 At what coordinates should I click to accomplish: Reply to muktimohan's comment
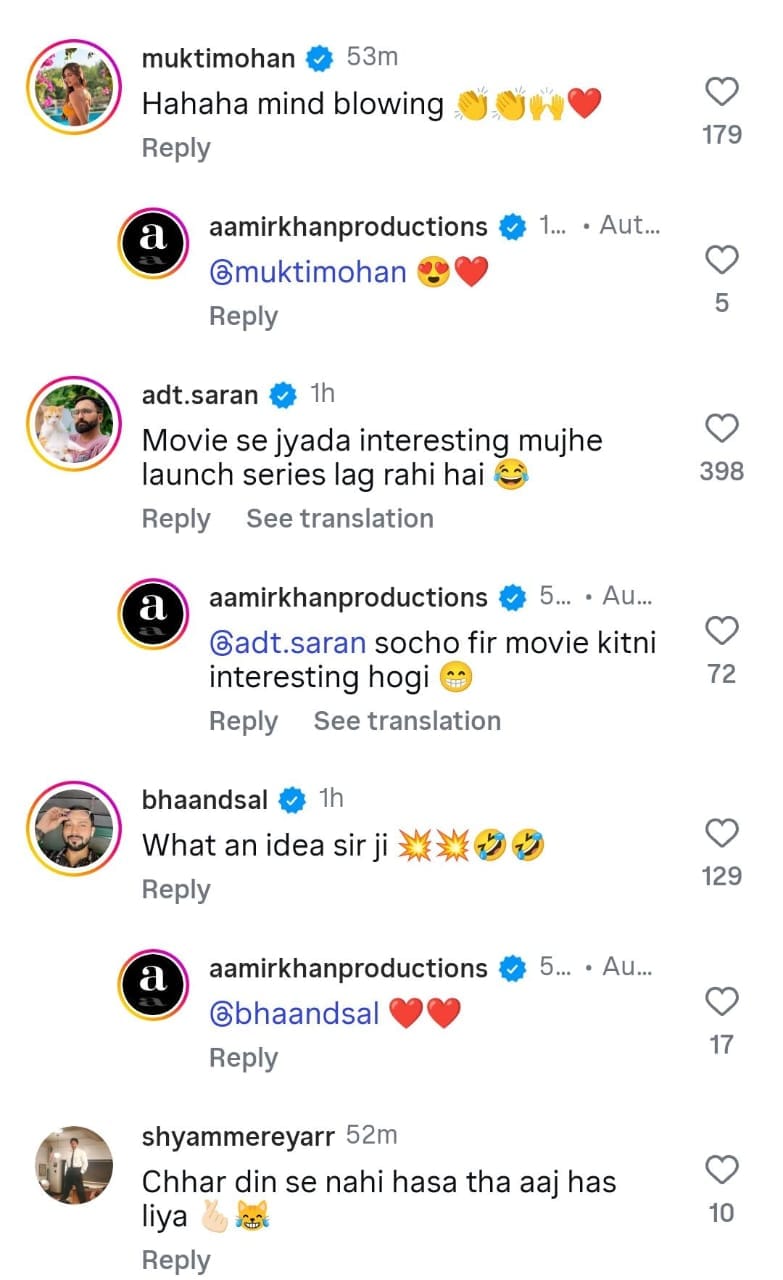tap(176, 148)
